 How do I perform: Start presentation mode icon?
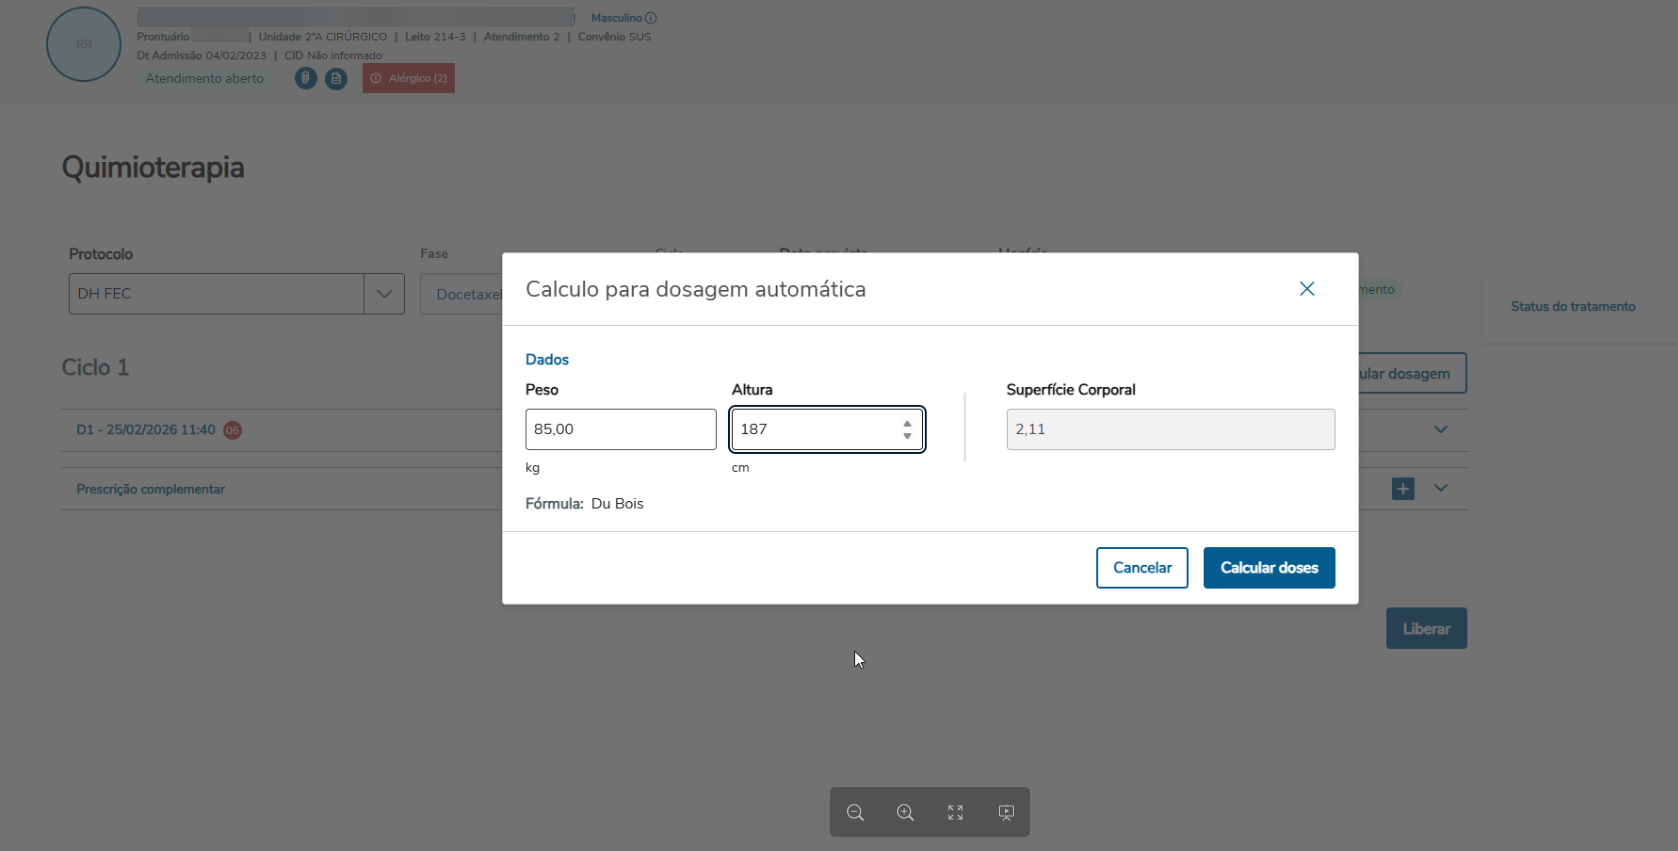click(x=1006, y=812)
